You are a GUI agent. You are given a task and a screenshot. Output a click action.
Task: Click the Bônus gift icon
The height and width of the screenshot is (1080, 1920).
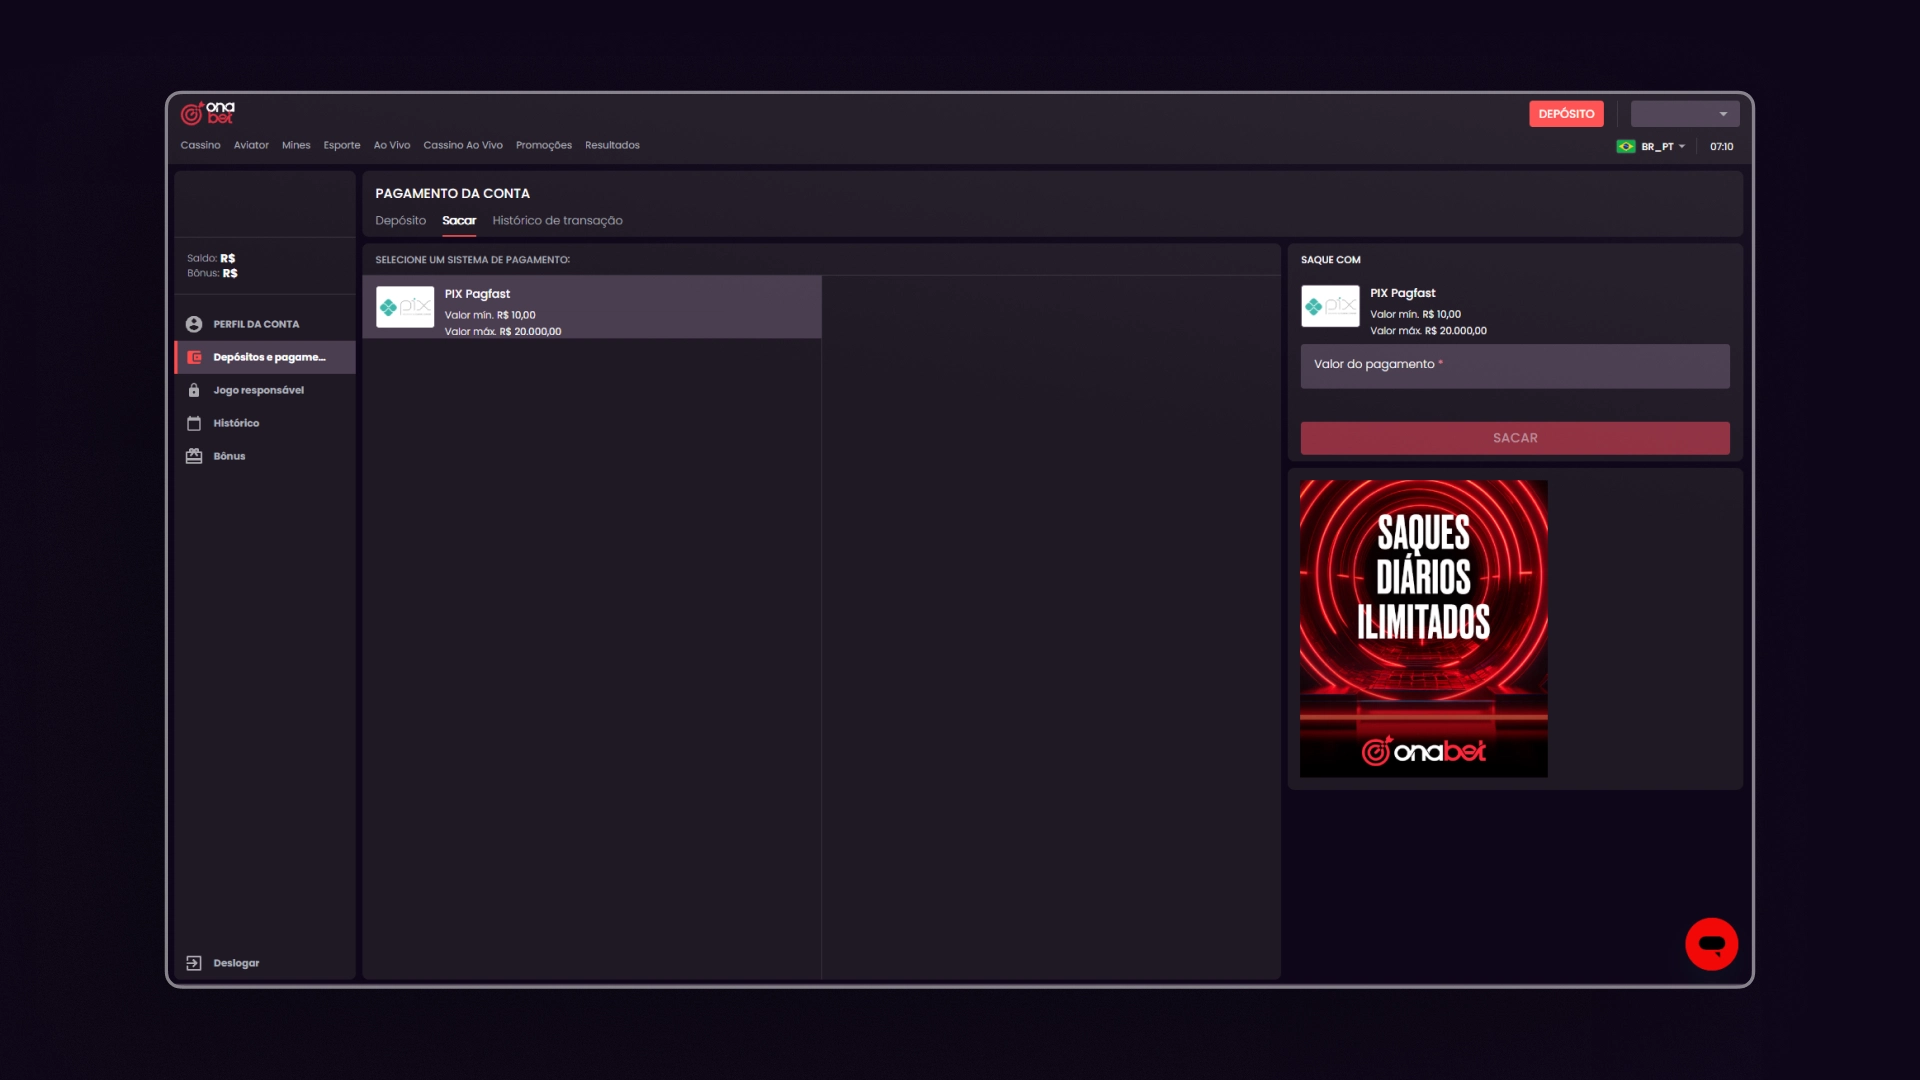pyautogui.click(x=194, y=456)
